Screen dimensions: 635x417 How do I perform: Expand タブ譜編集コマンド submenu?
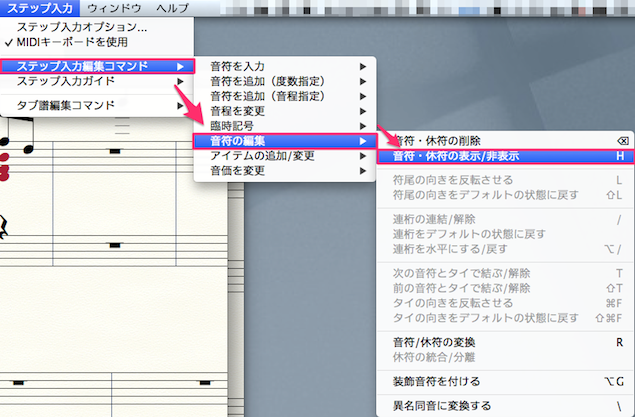pos(97,105)
